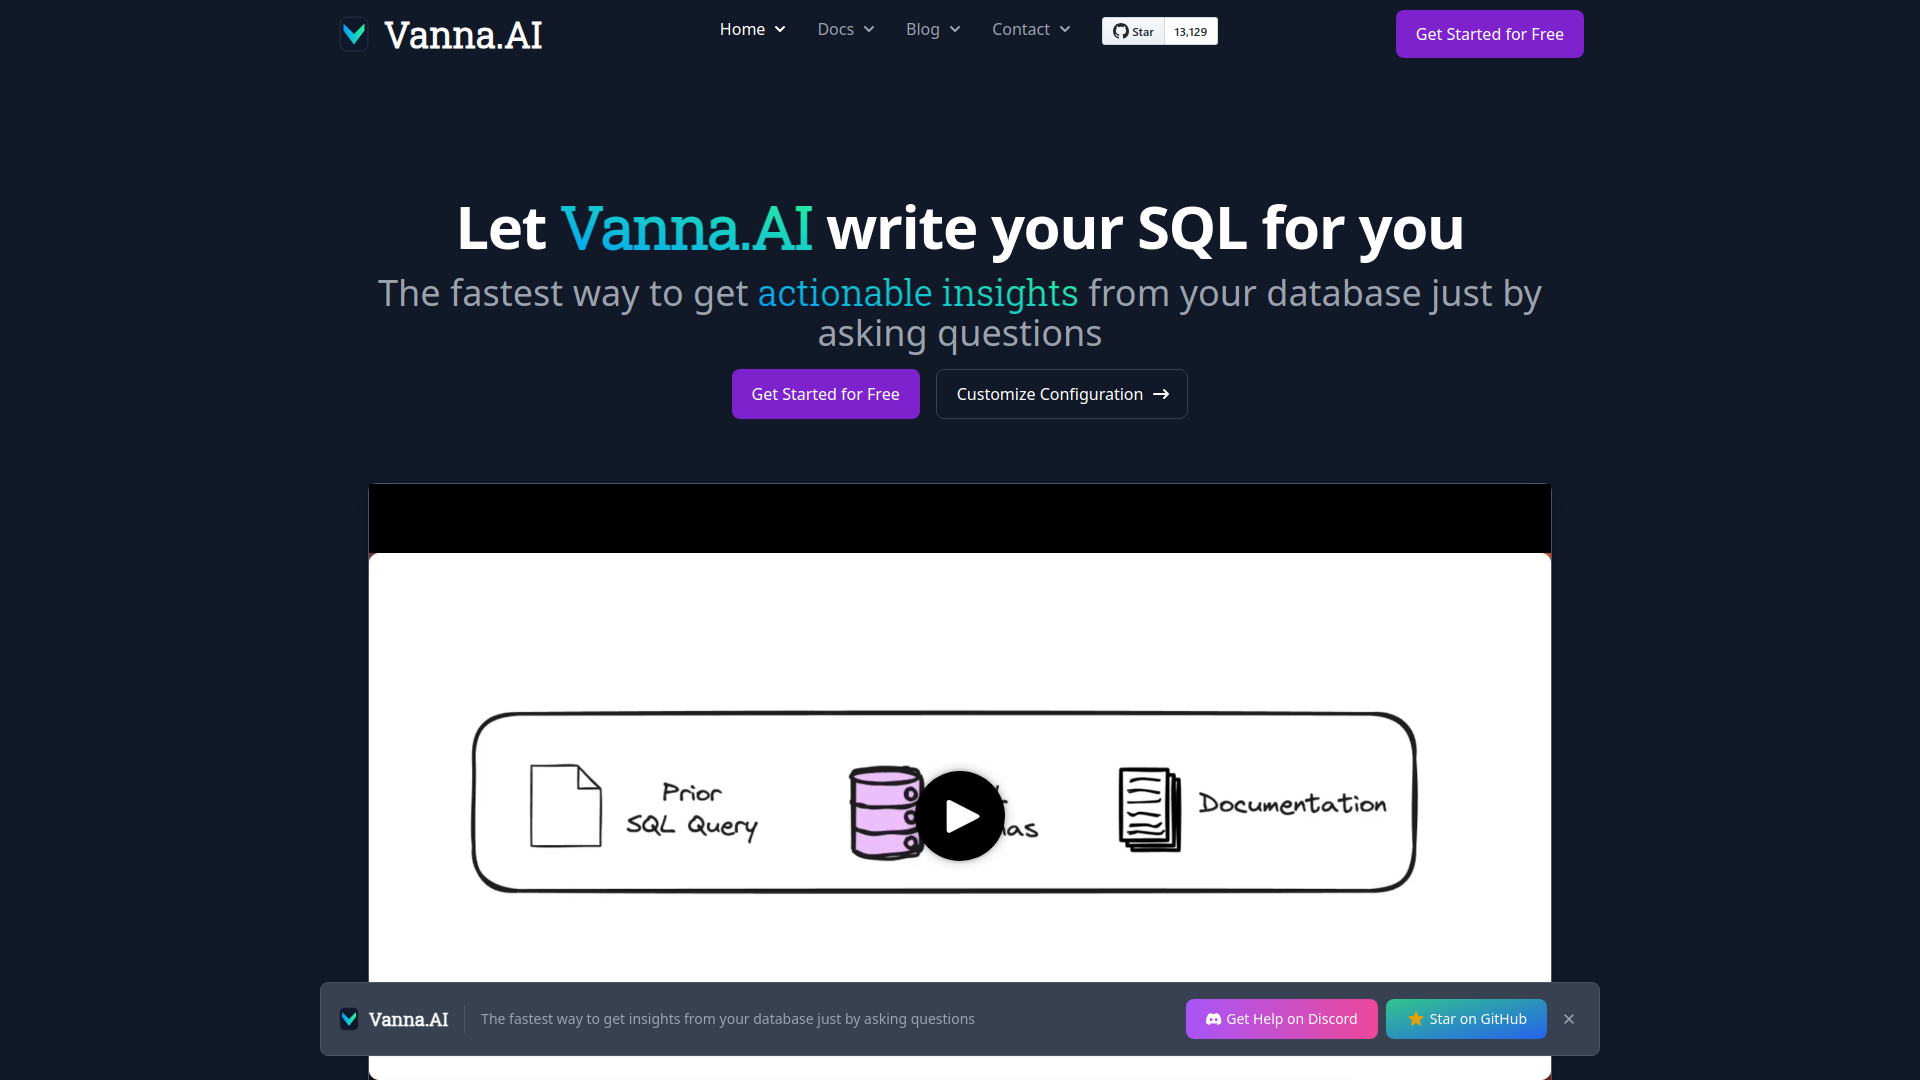Screen dimensions: 1920x1080
Task: Close the bottom notification banner
Action: coord(1569,1019)
